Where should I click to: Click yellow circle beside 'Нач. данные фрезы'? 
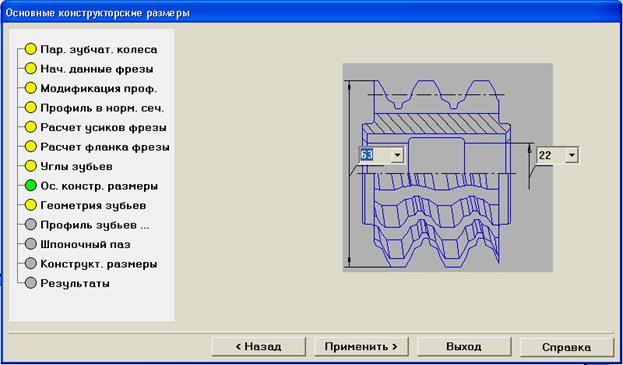pyautogui.click(x=31, y=69)
